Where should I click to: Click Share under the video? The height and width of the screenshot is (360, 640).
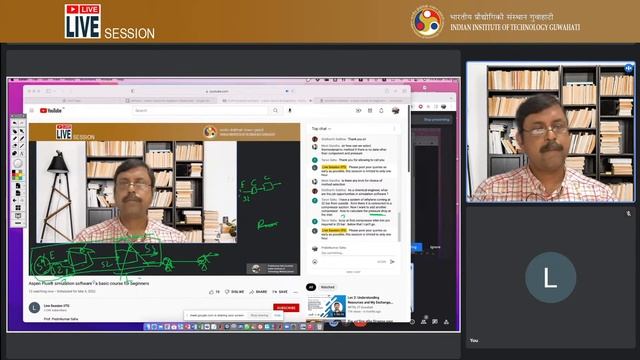[258, 292]
